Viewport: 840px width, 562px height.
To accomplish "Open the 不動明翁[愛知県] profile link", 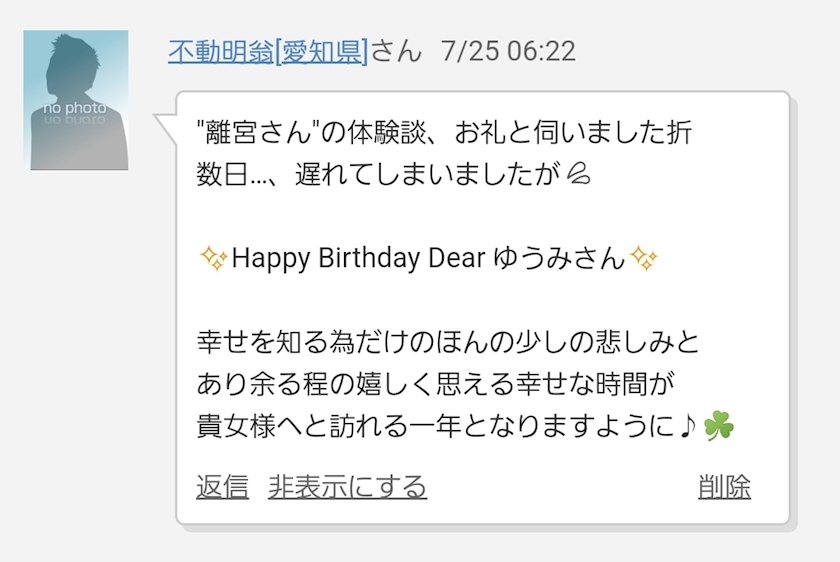I will pos(267,50).
